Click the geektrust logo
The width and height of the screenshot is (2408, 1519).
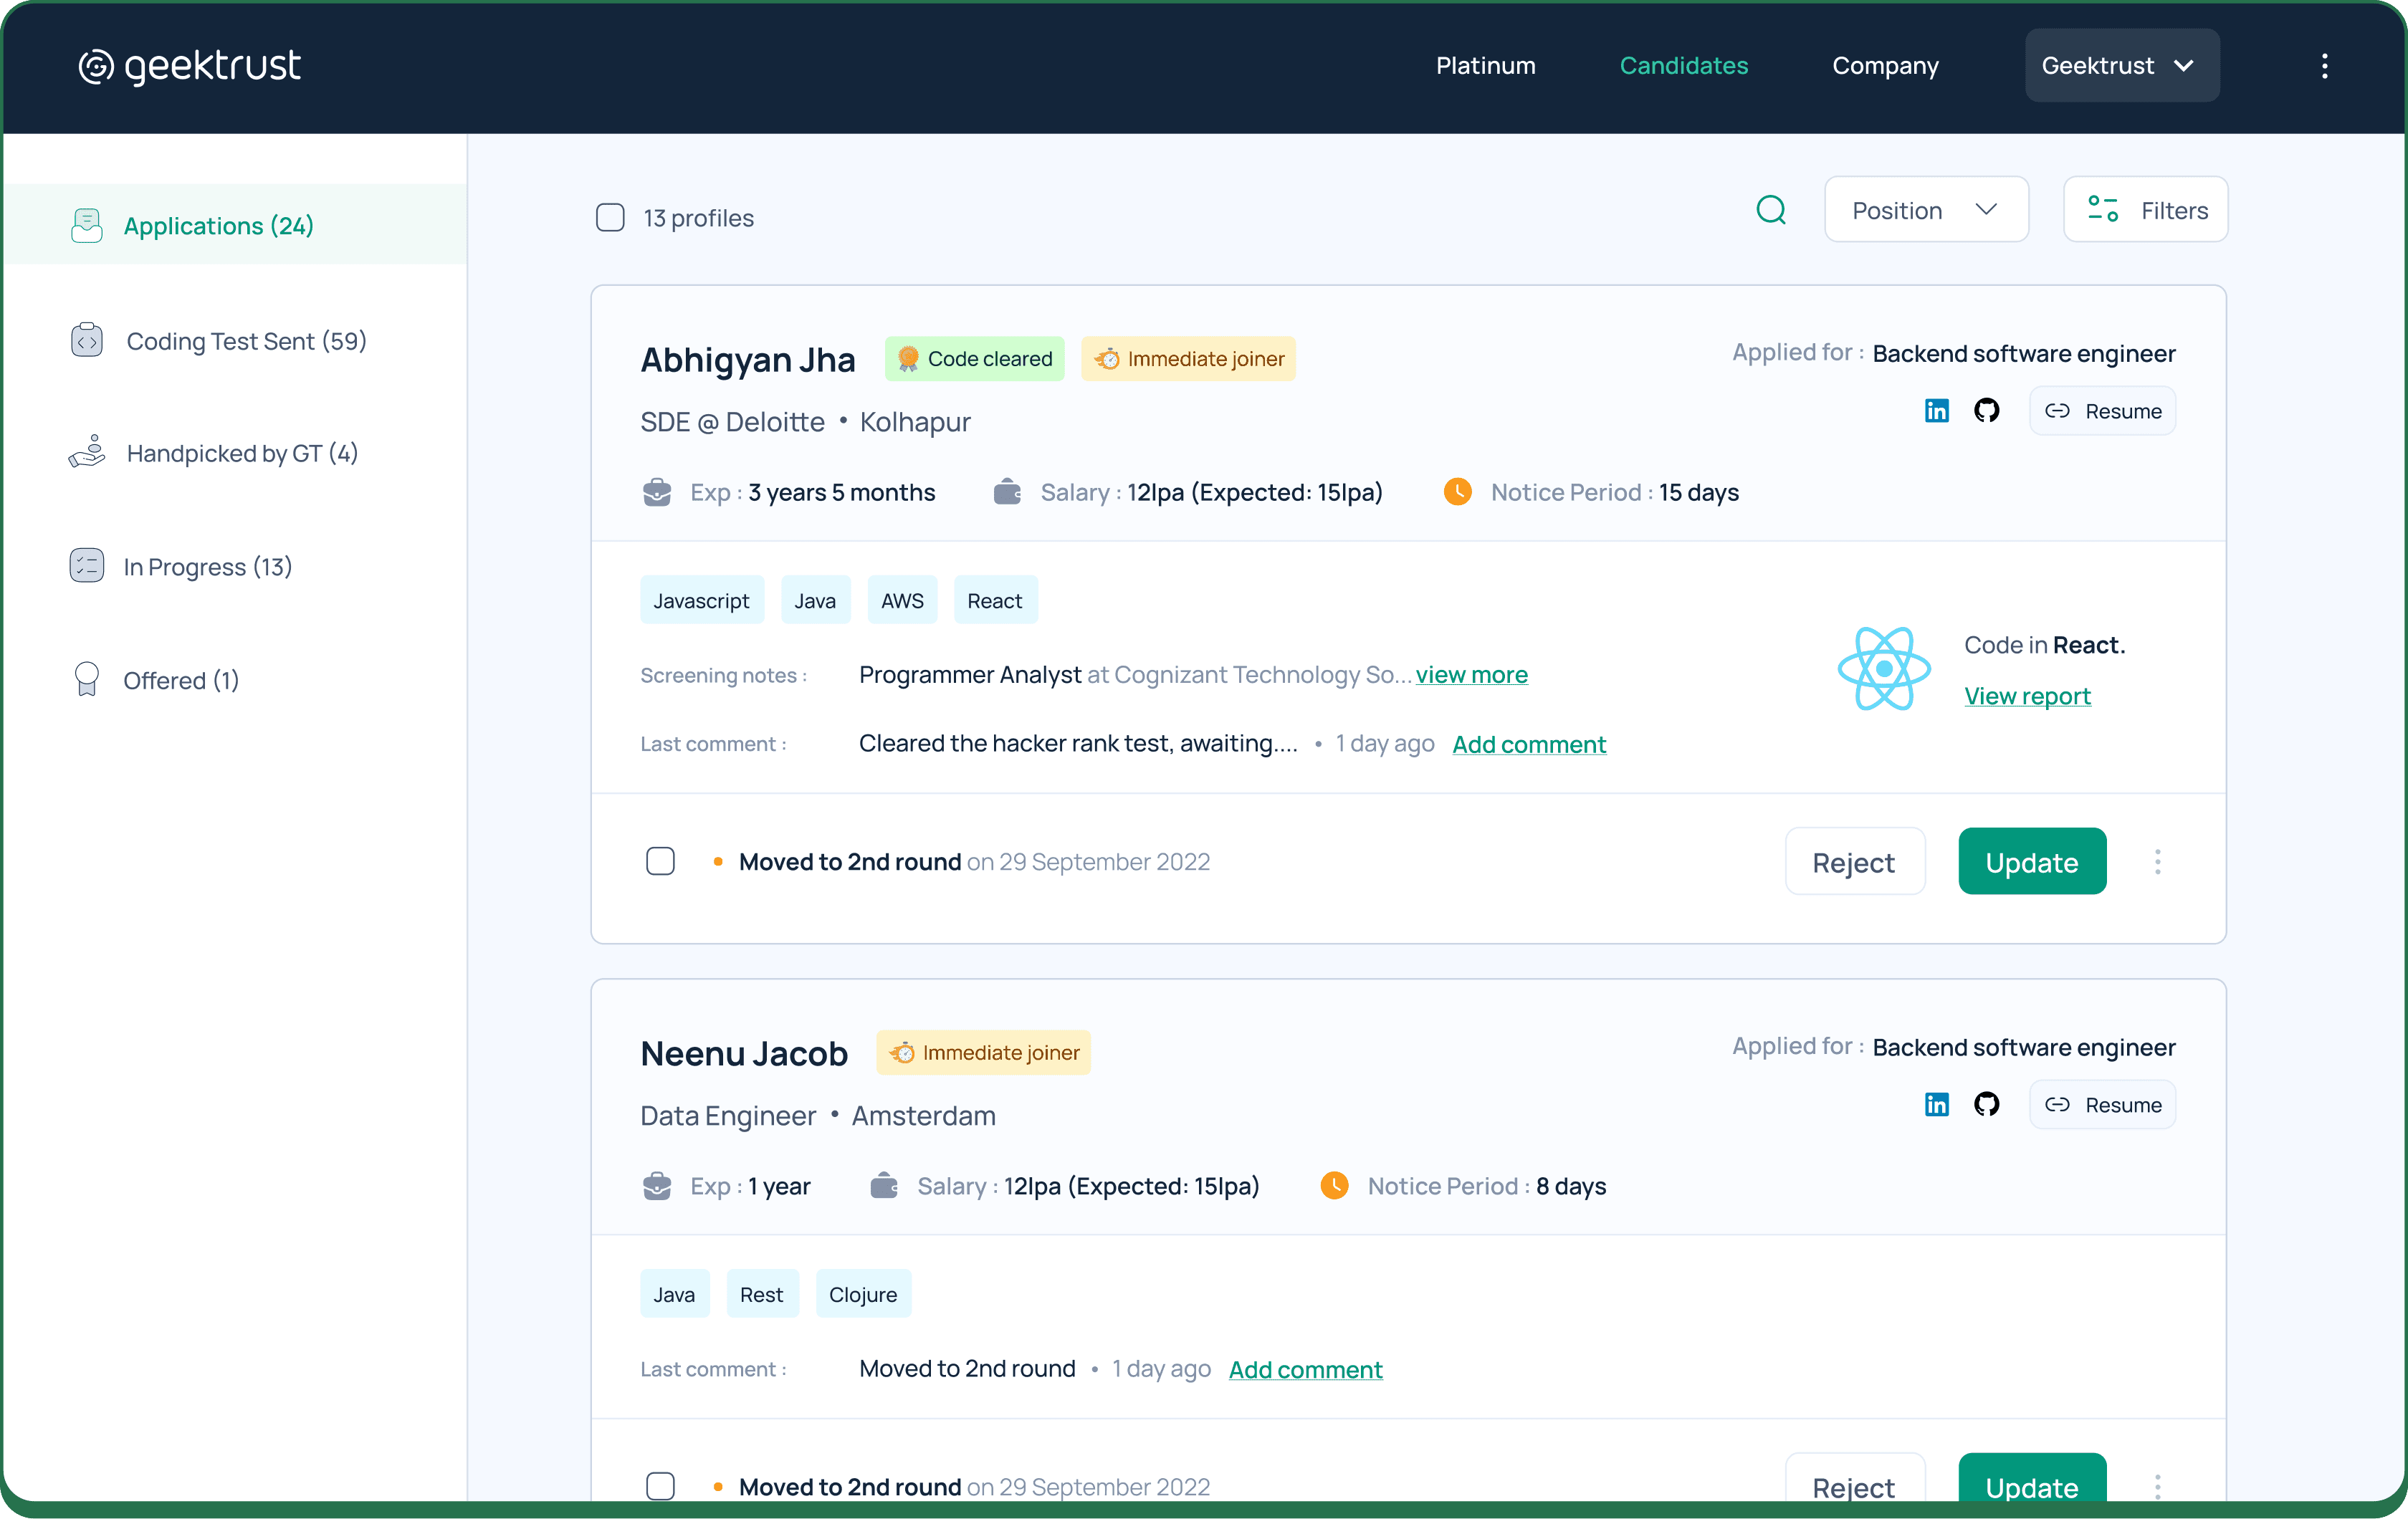[x=190, y=66]
